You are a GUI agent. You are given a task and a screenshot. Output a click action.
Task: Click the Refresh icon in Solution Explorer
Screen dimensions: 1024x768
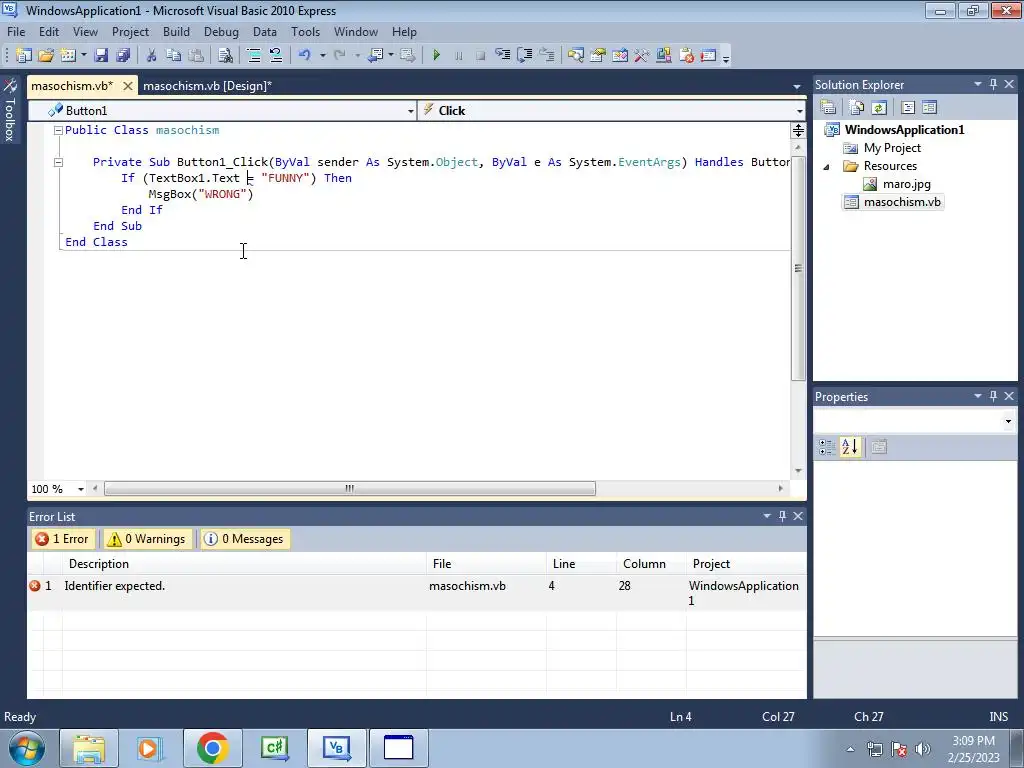(x=879, y=108)
